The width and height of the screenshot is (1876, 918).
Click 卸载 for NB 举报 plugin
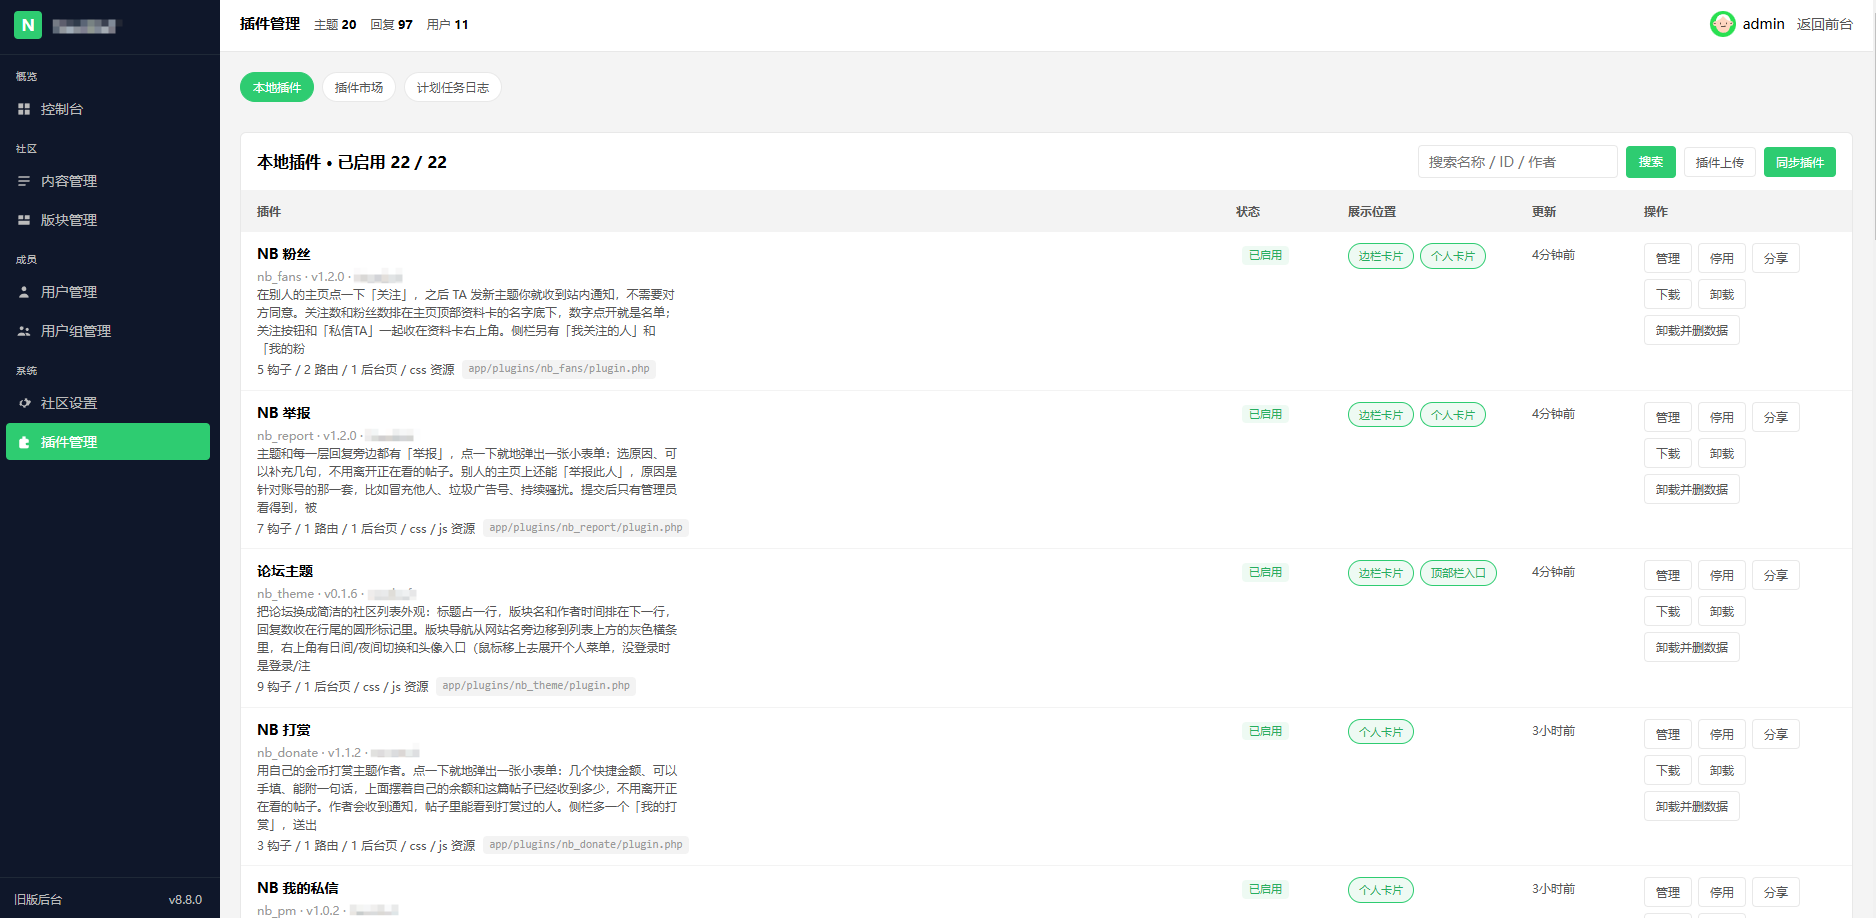1722,453
